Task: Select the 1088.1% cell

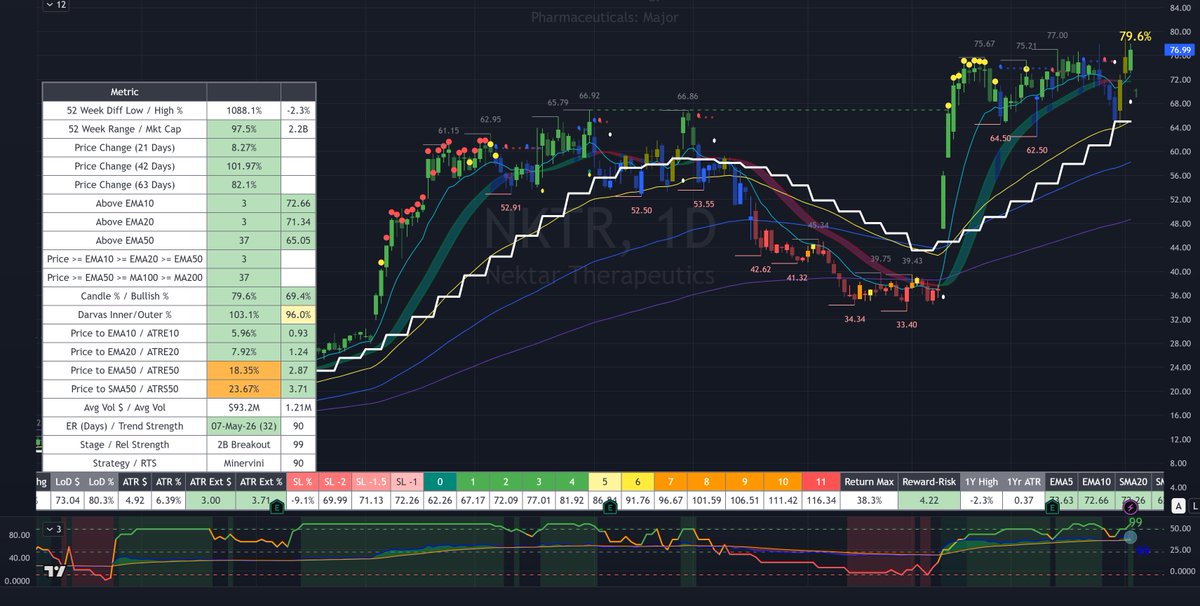Action: pyautogui.click(x=244, y=110)
